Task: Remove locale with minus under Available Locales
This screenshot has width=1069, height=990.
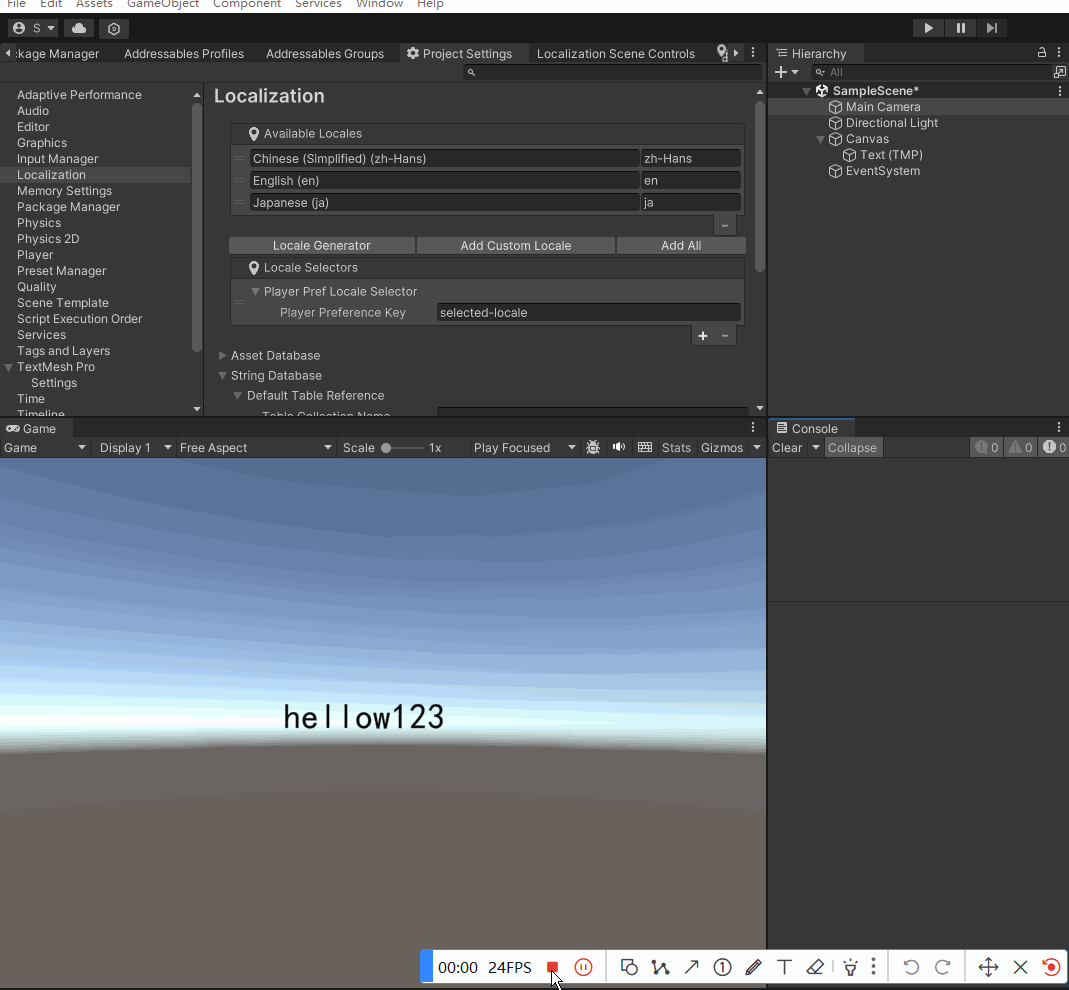Action: (x=725, y=225)
